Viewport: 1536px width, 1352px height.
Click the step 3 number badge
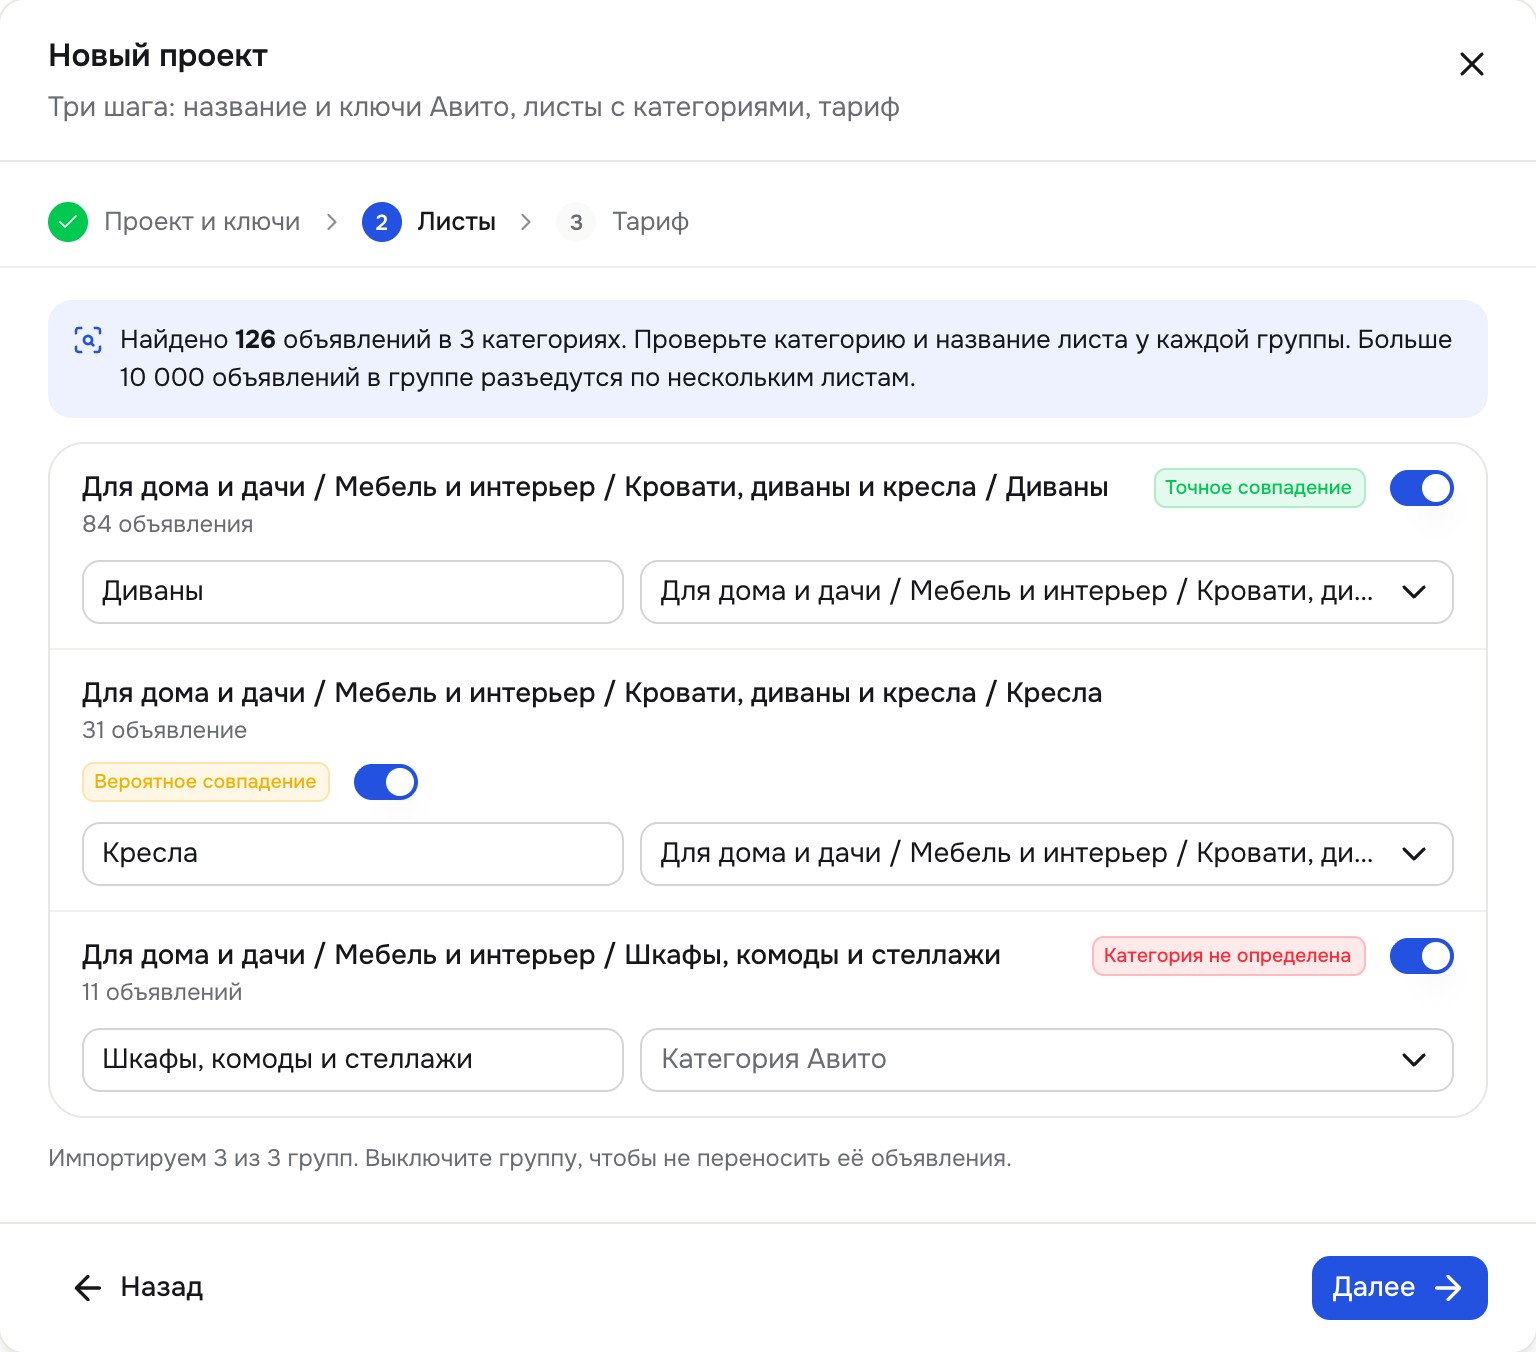pyautogui.click(x=576, y=222)
